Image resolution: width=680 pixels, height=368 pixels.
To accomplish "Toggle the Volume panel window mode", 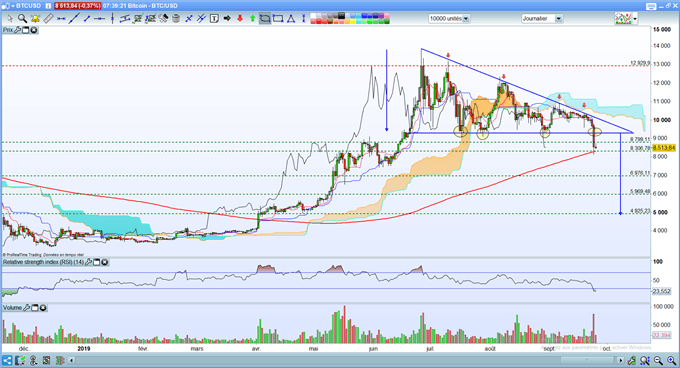I will [x=35, y=308].
